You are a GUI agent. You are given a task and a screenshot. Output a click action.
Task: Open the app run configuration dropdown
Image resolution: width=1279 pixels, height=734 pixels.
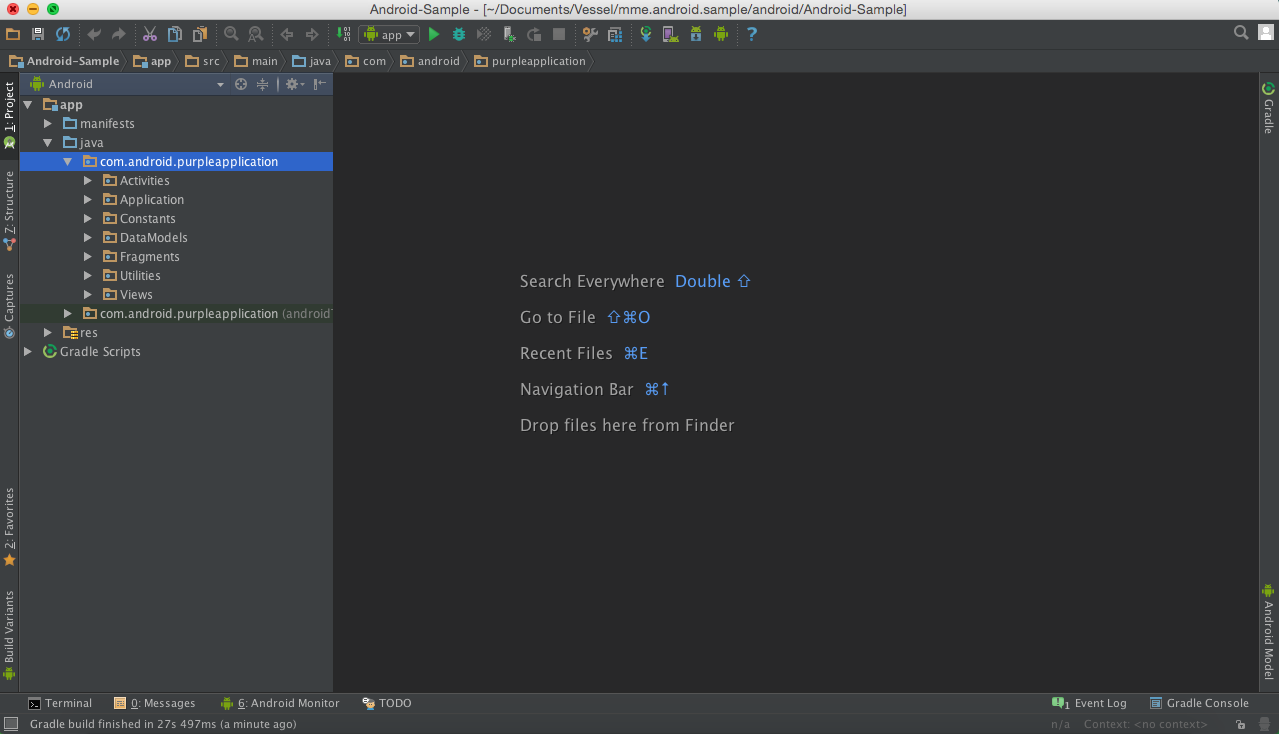point(389,34)
